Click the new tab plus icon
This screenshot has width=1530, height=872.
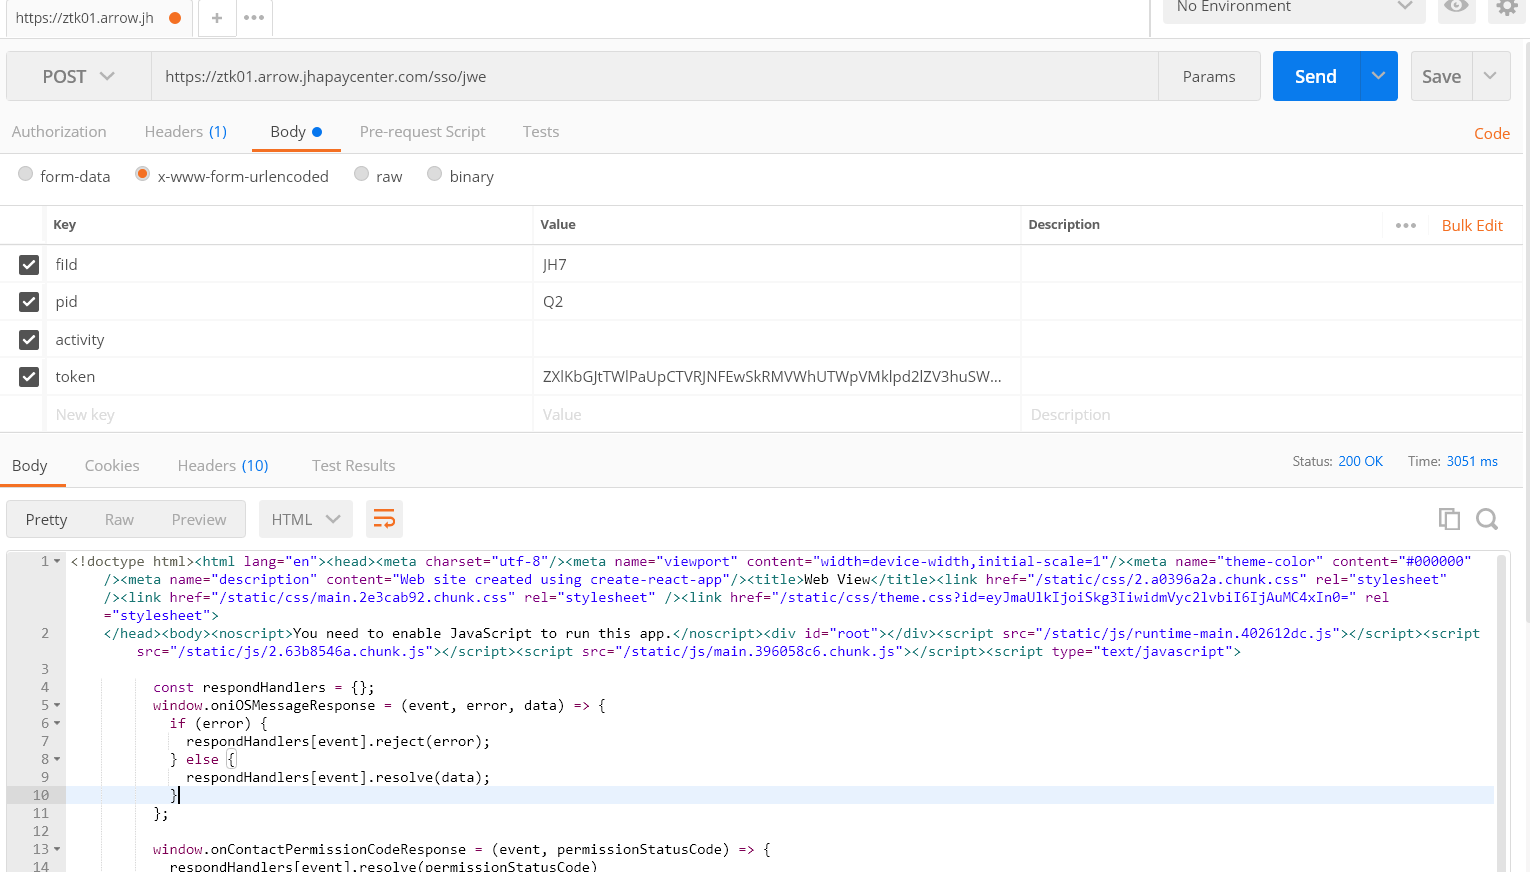pos(217,18)
